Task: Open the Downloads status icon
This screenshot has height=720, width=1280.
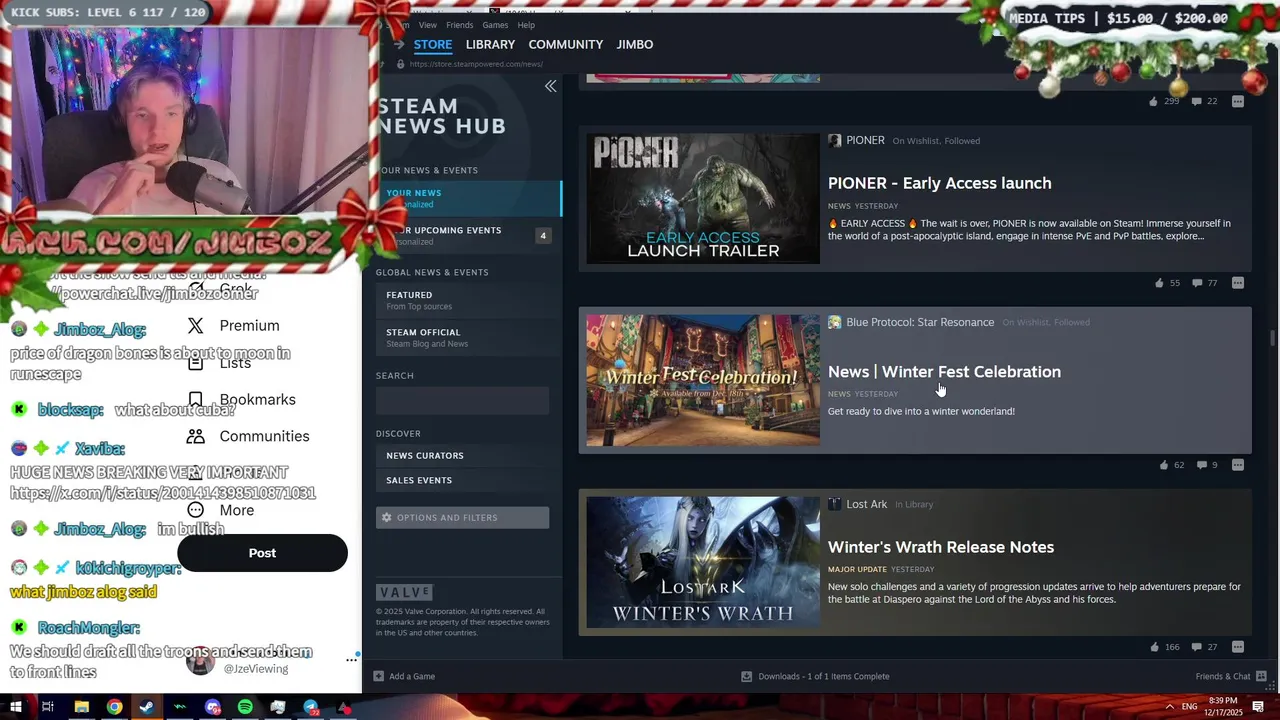Action: tap(746, 676)
